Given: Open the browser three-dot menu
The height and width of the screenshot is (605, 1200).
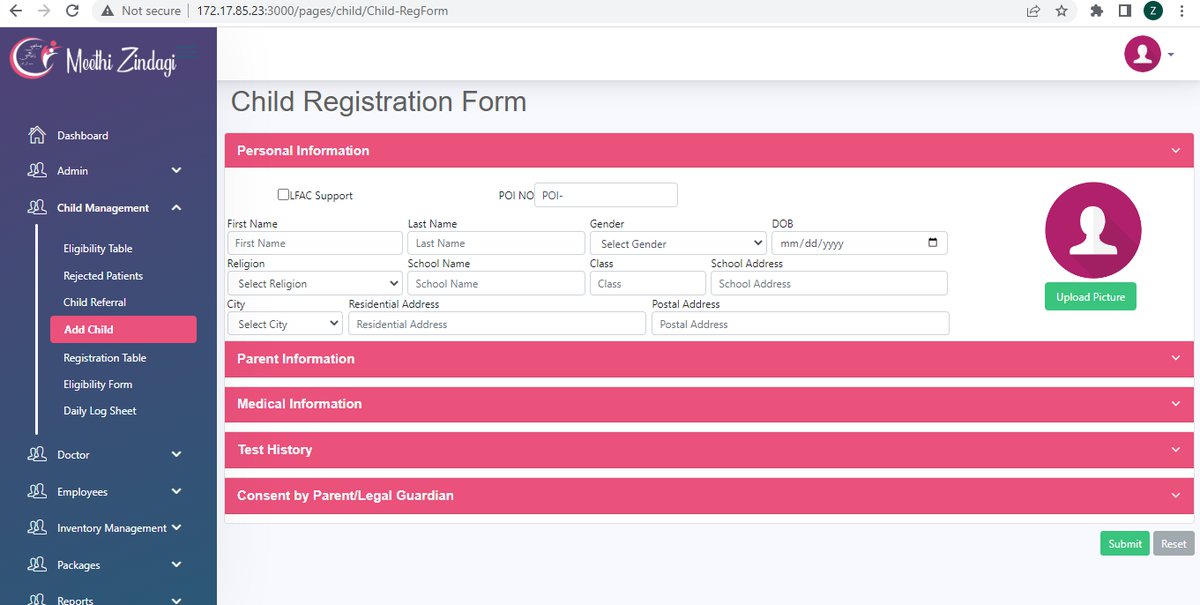Looking at the screenshot, I should coord(1182,11).
